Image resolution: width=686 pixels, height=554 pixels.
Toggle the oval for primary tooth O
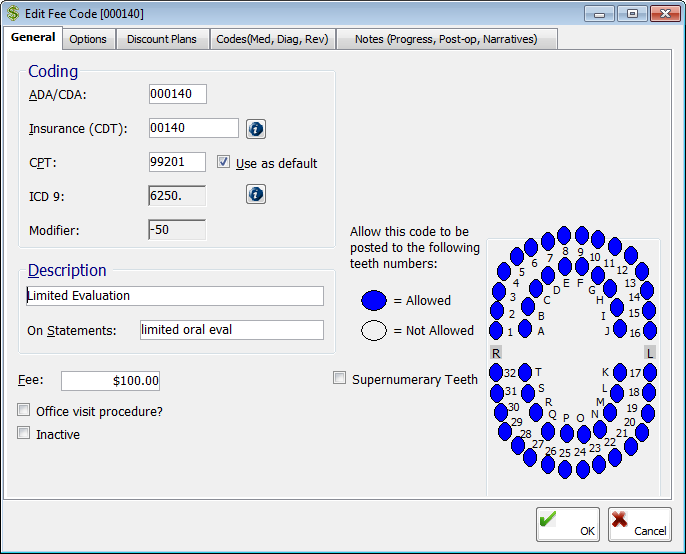pyautogui.click(x=584, y=435)
